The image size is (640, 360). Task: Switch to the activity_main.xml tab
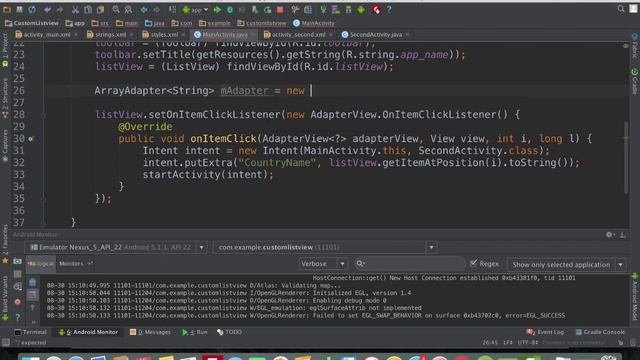click(x=47, y=35)
